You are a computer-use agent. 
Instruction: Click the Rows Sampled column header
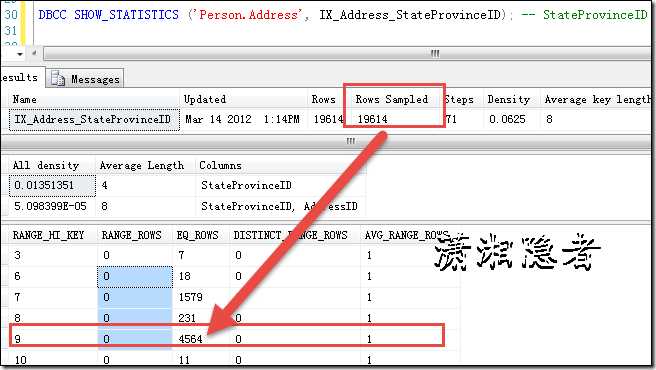(x=393, y=100)
